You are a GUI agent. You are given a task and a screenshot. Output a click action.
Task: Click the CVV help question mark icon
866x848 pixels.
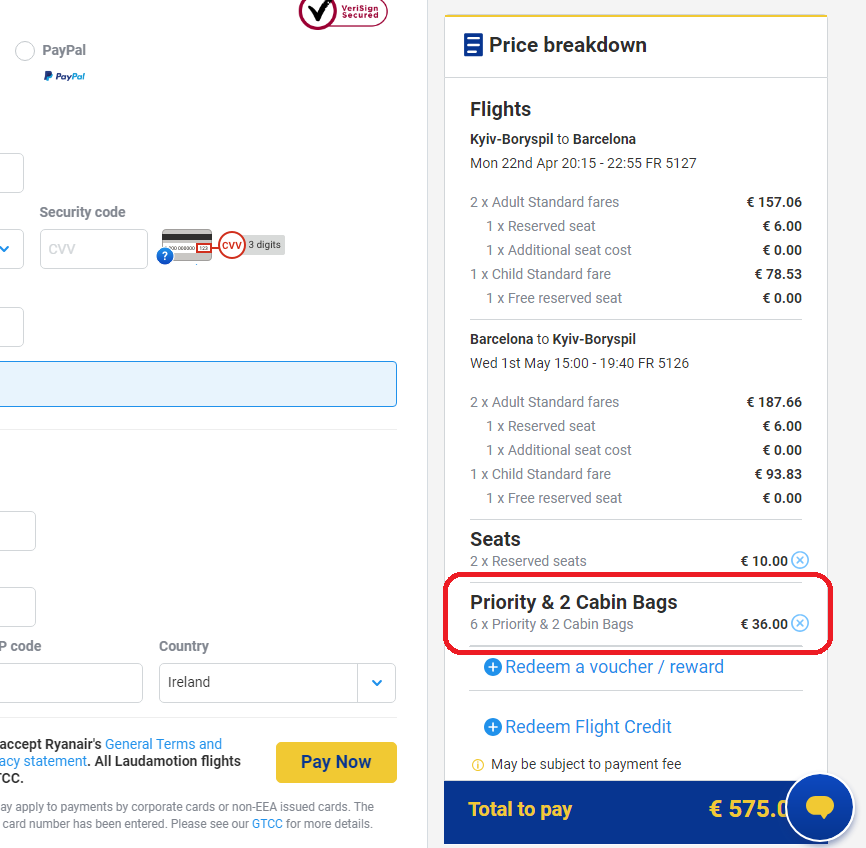click(x=165, y=256)
